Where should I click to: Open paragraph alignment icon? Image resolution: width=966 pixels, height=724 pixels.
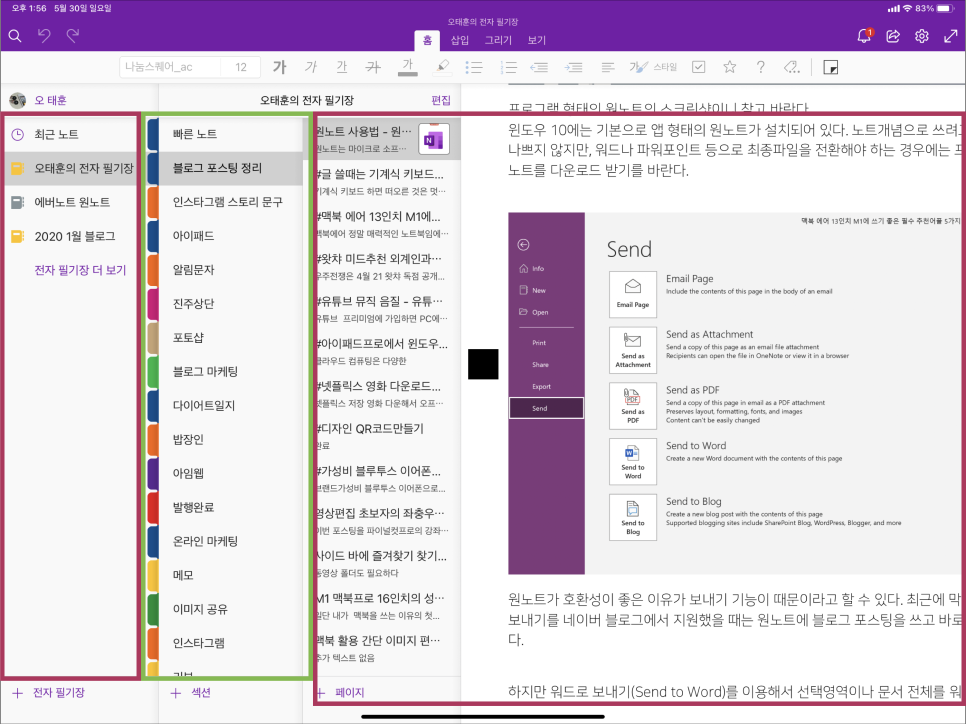tap(607, 67)
